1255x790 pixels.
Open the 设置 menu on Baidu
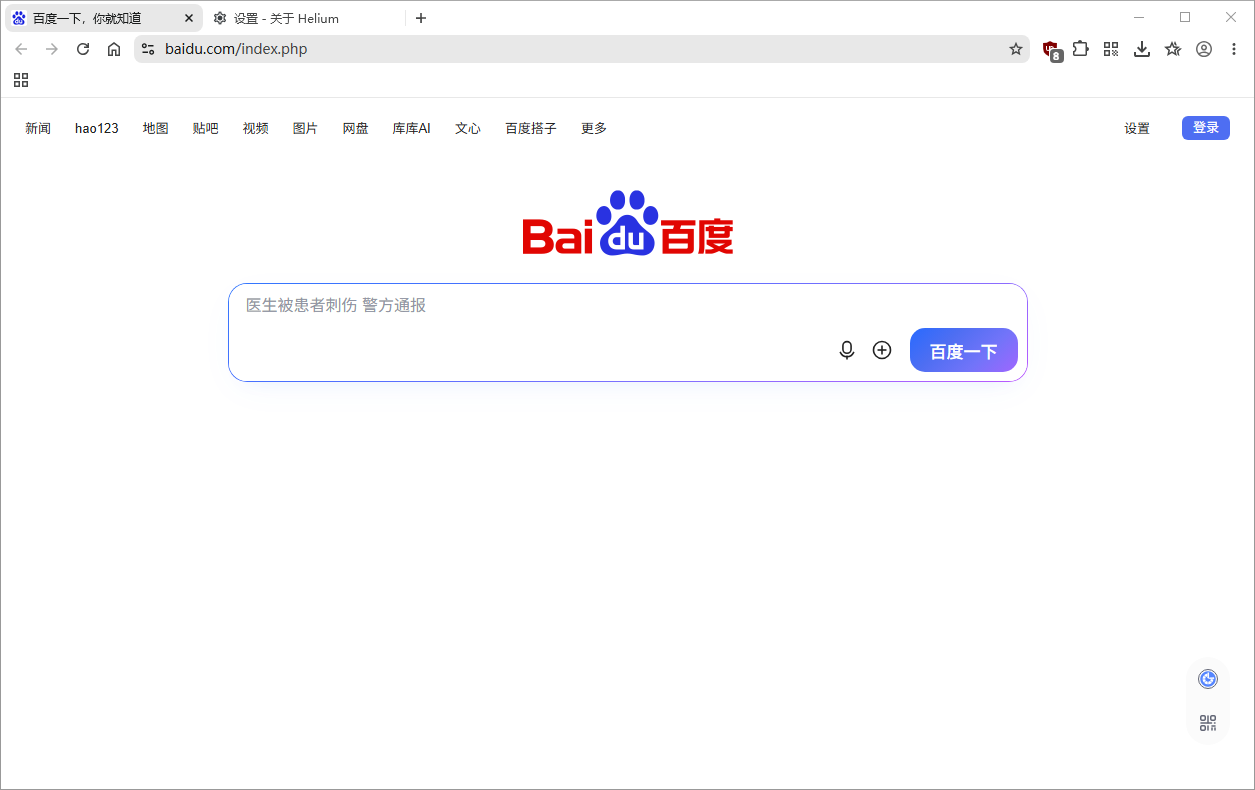pyautogui.click(x=1137, y=128)
